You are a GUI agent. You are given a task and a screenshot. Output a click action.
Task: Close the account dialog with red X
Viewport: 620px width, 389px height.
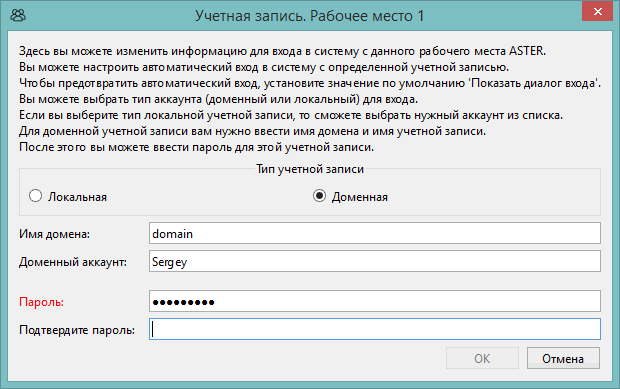(x=597, y=11)
